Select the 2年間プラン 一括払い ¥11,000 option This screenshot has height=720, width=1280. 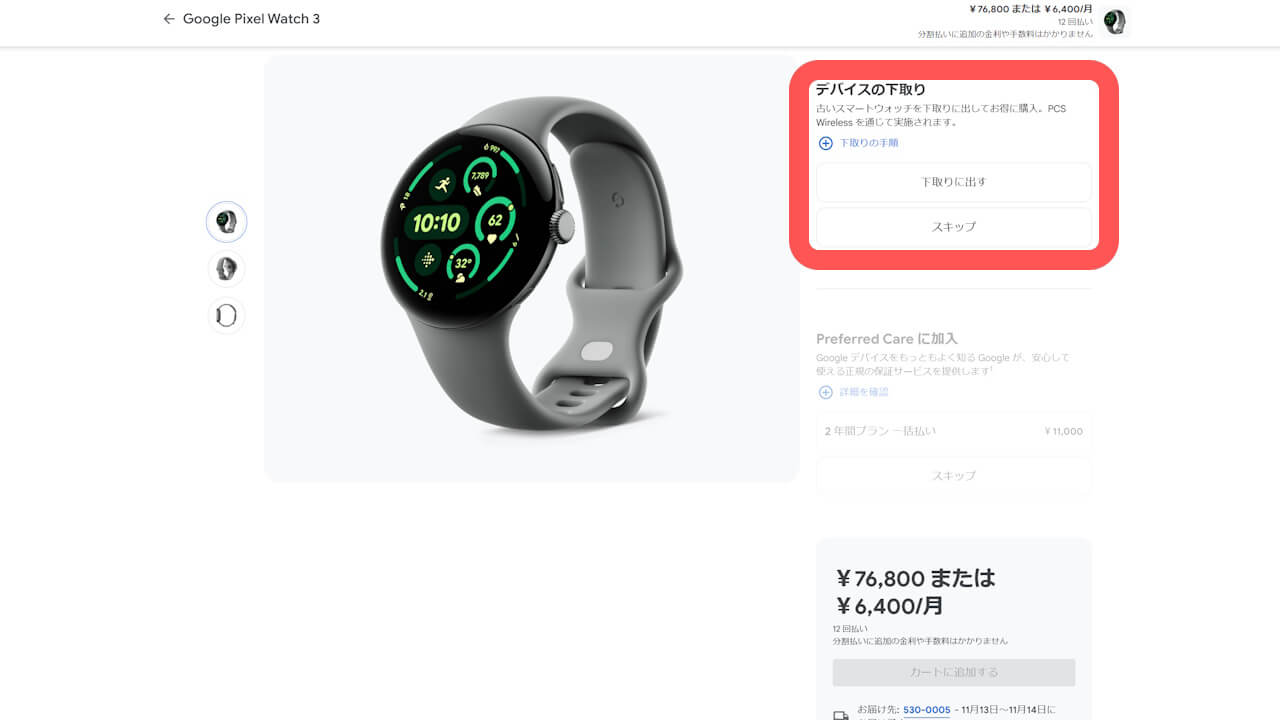(x=954, y=431)
